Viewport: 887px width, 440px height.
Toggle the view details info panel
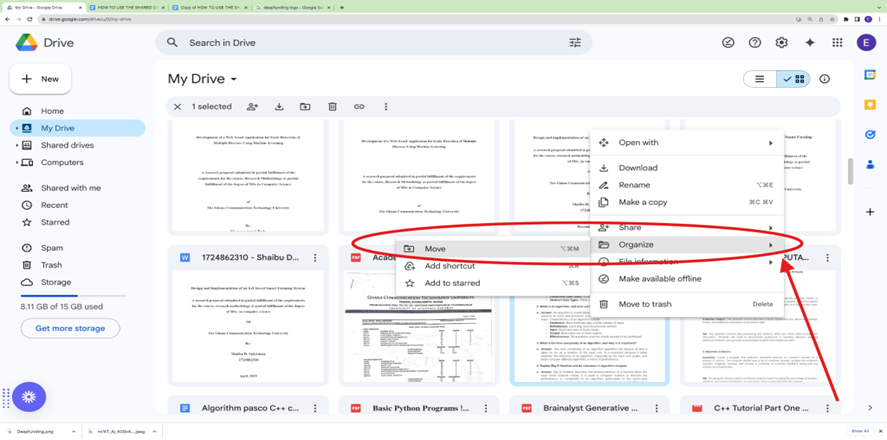(x=825, y=79)
